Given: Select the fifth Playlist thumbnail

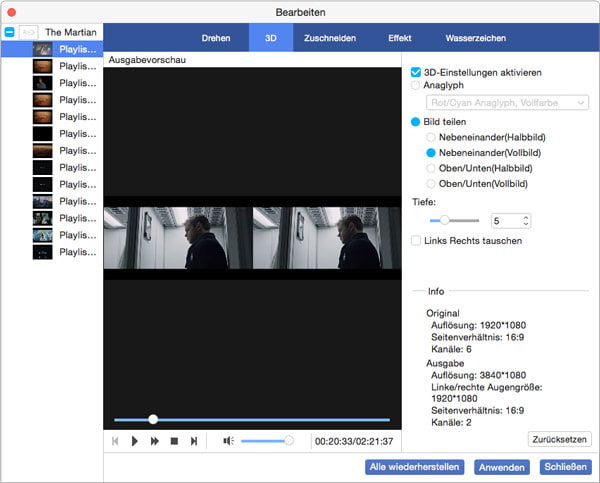Looking at the screenshot, I should [42, 117].
